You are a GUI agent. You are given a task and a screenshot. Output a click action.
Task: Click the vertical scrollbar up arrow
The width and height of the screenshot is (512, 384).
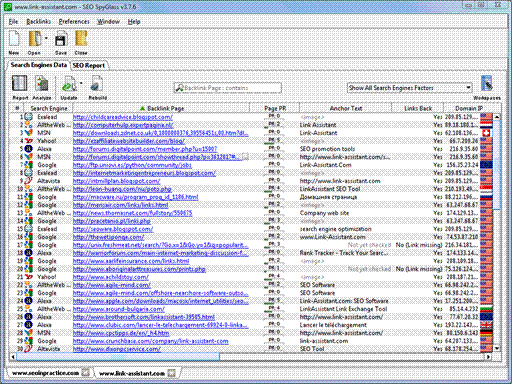click(x=497, y=117)
